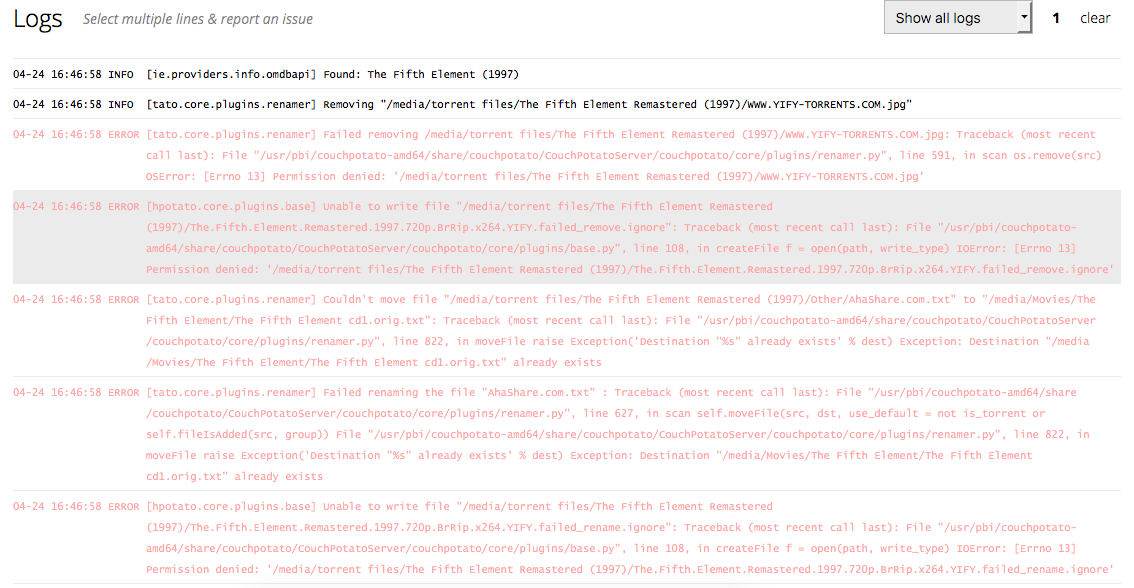The image size is (1134, 588).
Task: Click the timestamp of the first INFO log
Action: tap(57, 74)
